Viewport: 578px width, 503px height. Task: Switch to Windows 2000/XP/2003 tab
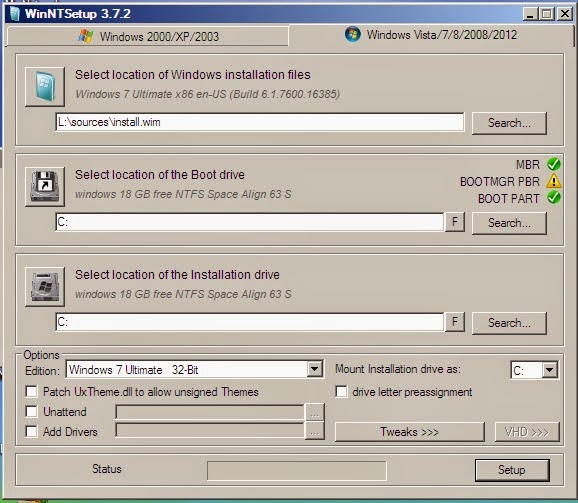148,36
